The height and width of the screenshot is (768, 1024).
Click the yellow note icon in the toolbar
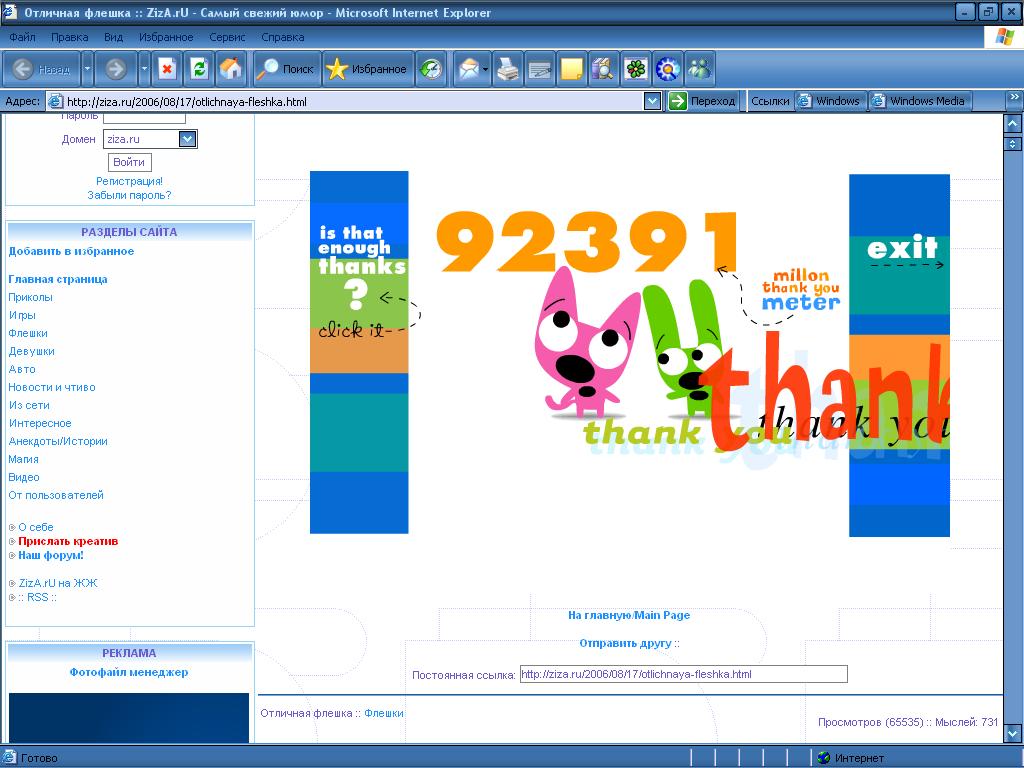pyautogui.click(x=572, y=69)
